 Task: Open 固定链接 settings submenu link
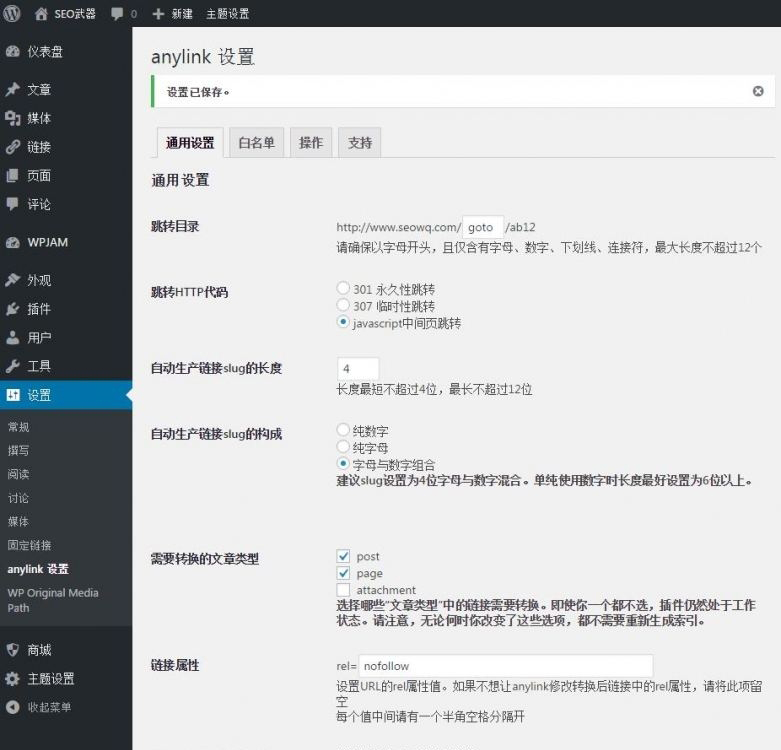click(x=29, y=545)
